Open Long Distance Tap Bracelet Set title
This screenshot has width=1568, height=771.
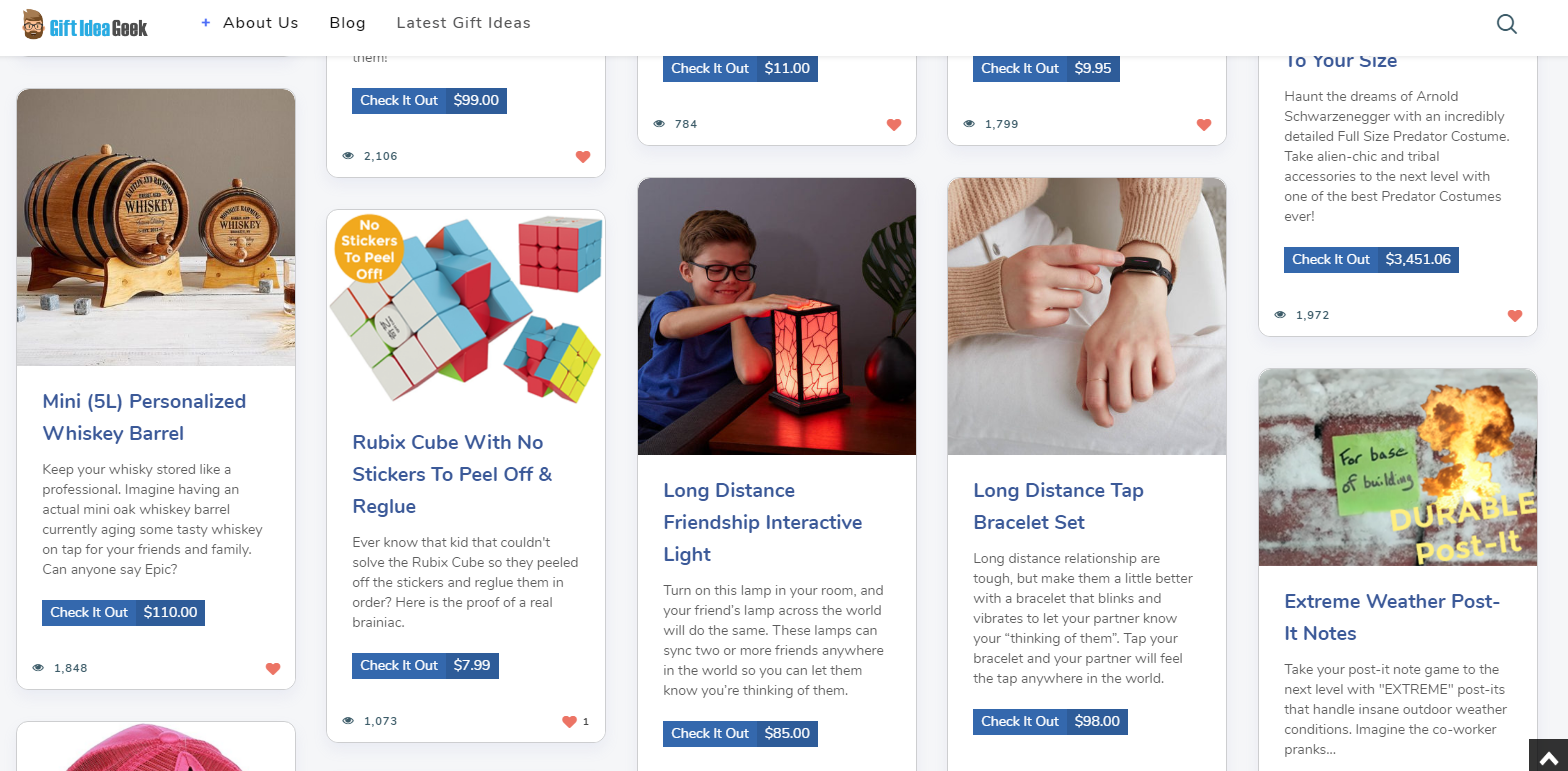coord(1058,506)
